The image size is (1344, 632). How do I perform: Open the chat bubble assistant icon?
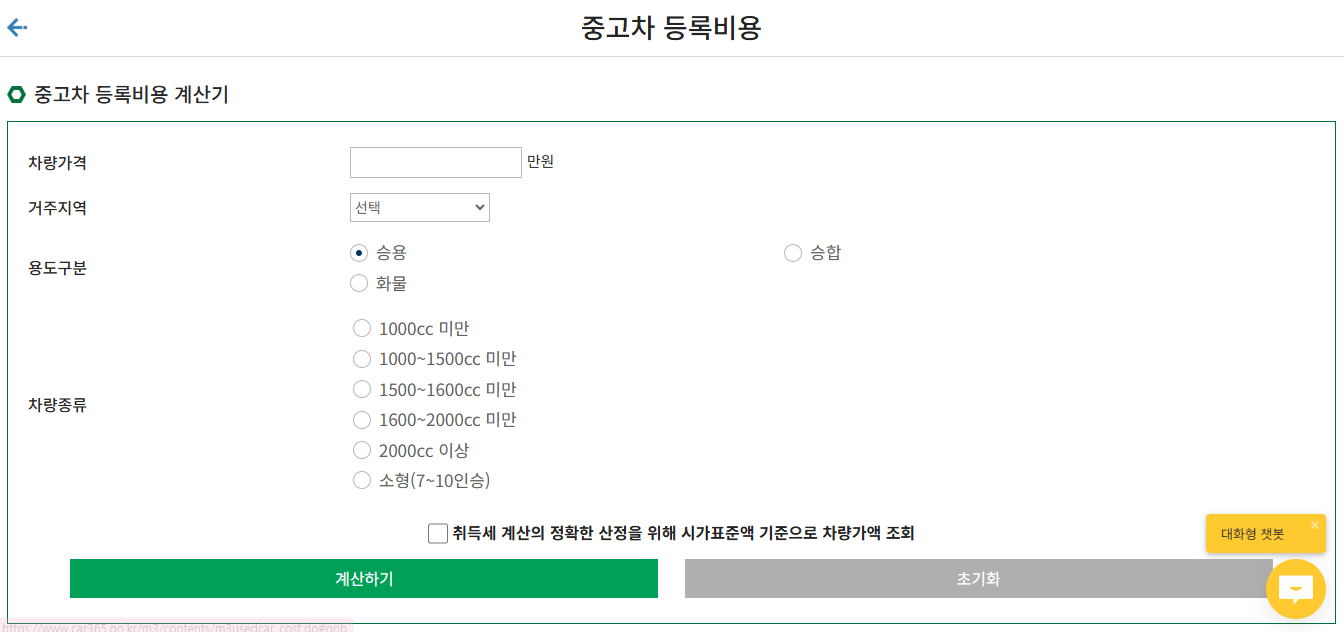(1296, 589)
